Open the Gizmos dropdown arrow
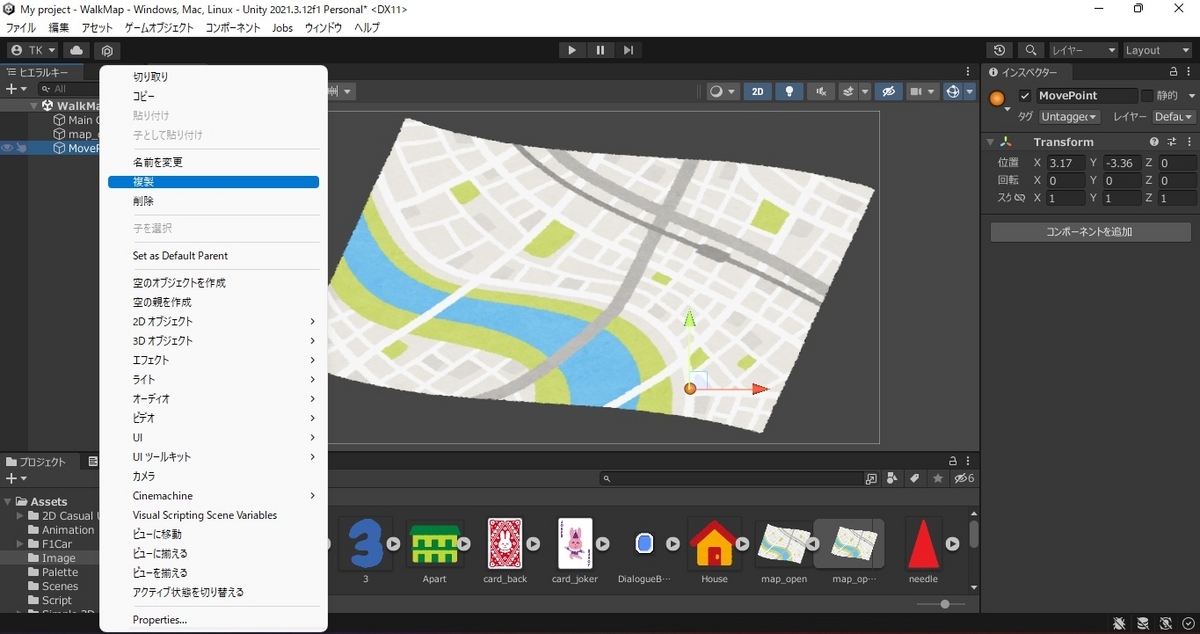The image size is (1200, 634). click(970, 91)
